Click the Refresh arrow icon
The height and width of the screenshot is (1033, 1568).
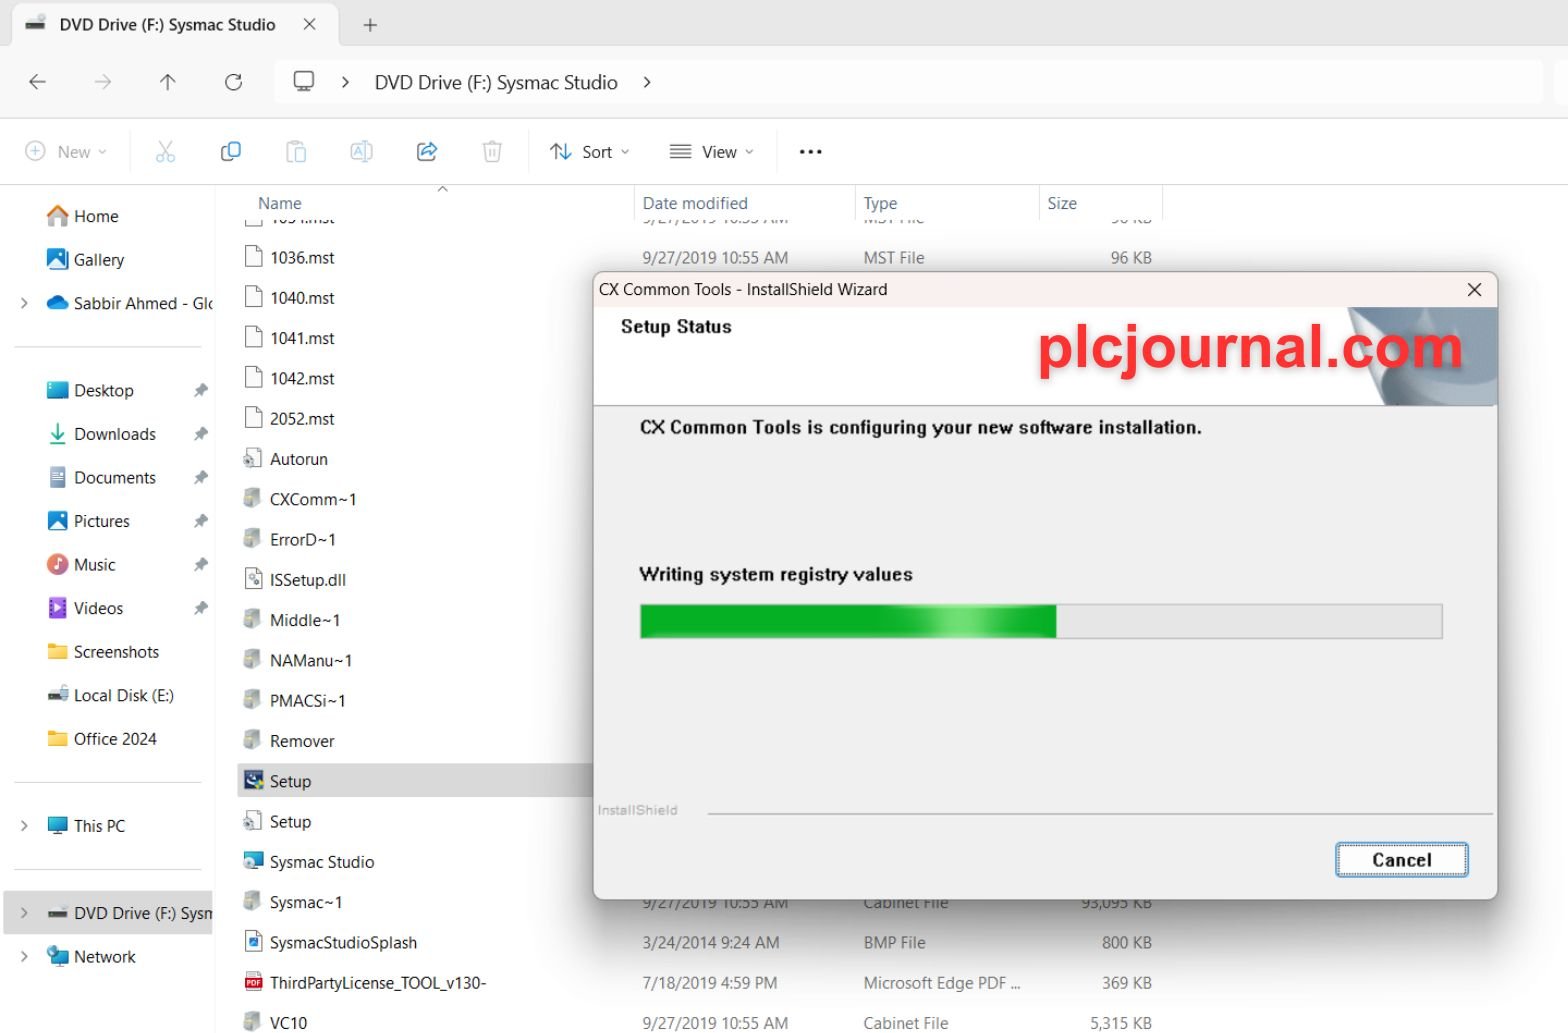pos(233,82)
